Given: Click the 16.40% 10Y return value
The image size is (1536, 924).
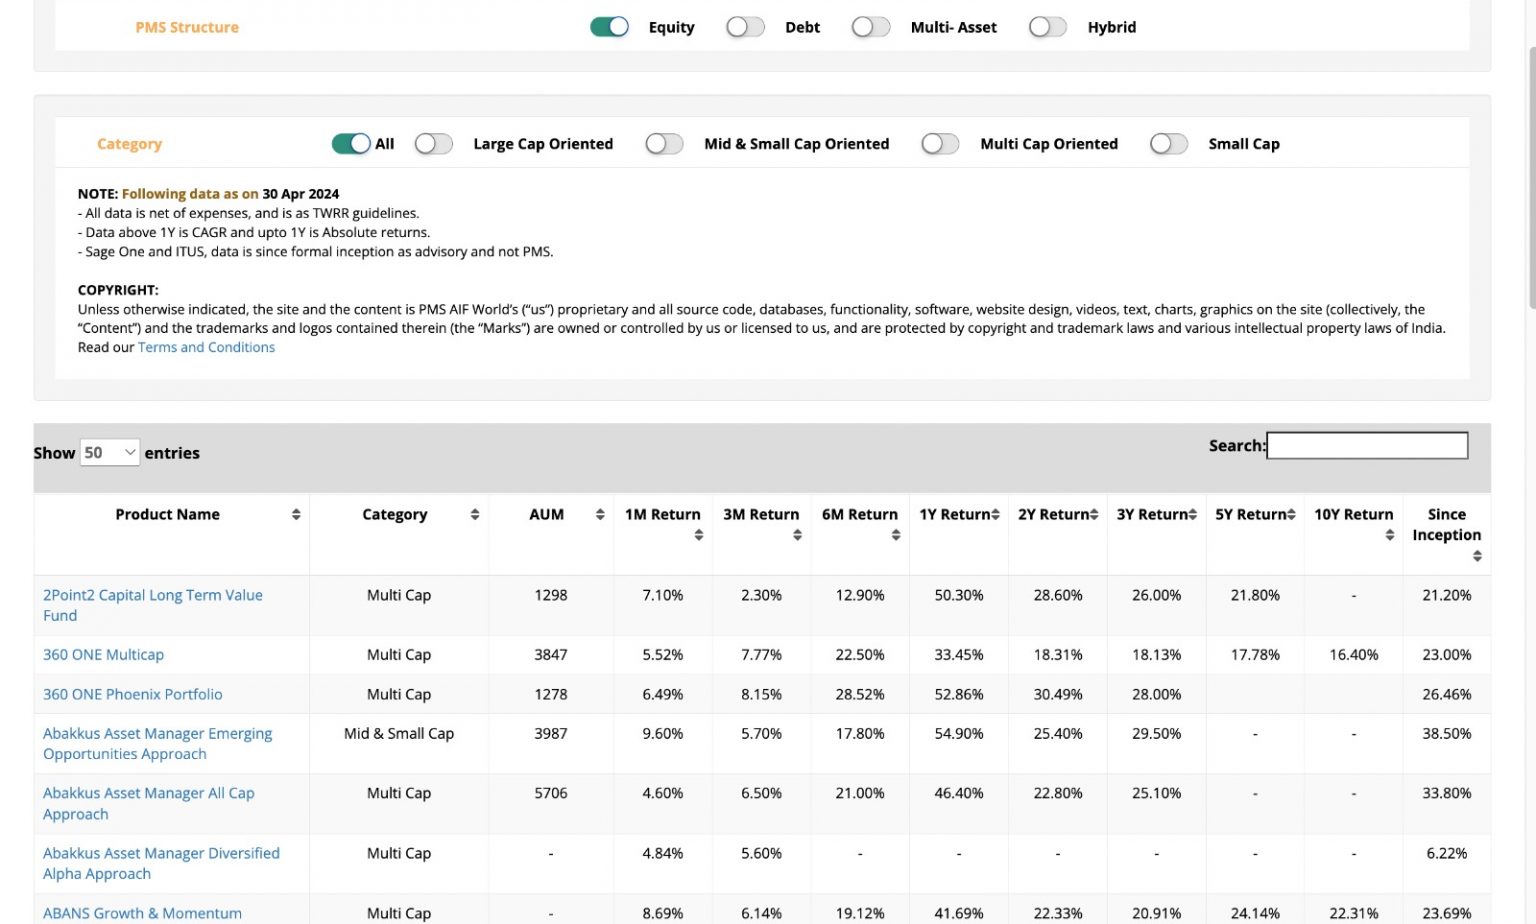Looking at the screenshot, I should pos(1354,655).
